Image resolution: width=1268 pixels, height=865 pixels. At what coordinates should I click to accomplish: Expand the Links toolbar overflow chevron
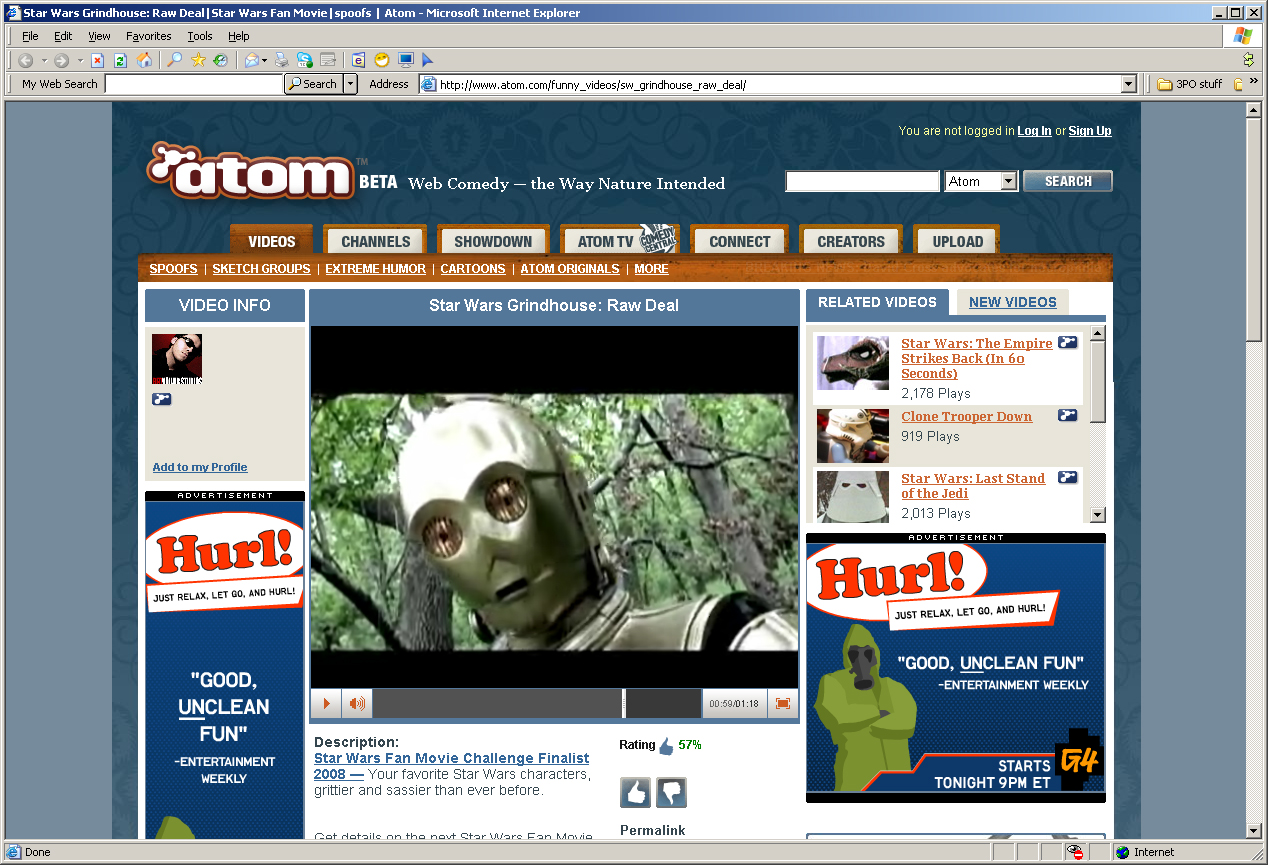1254,82
